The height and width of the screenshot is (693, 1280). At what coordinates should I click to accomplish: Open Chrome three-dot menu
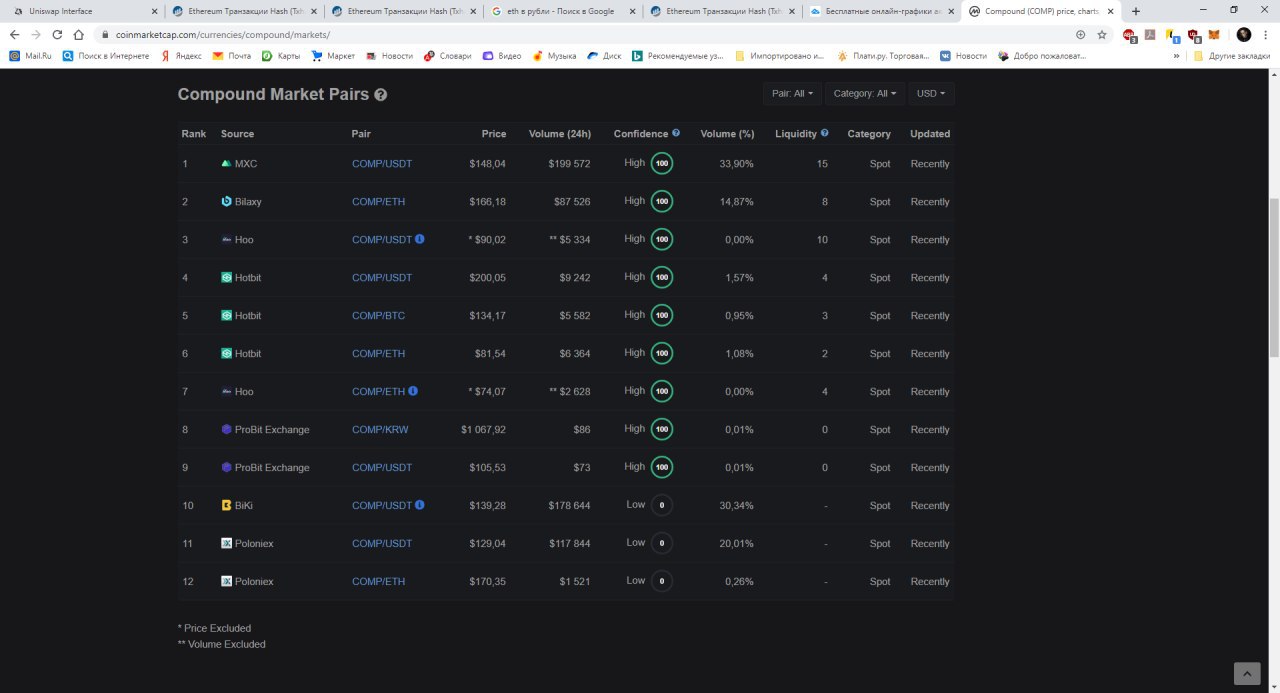(1266, 34)
